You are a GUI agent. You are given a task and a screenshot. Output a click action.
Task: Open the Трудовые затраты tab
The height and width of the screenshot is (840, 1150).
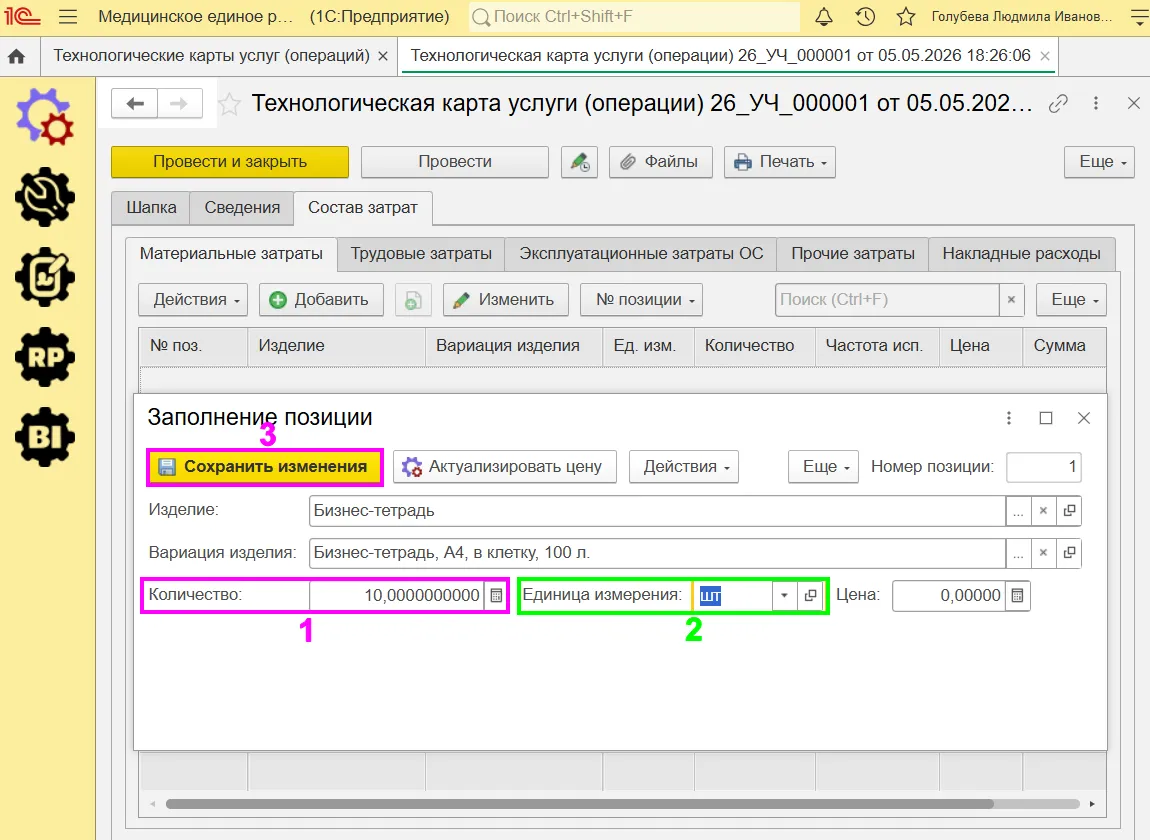(x=421, y=254)
